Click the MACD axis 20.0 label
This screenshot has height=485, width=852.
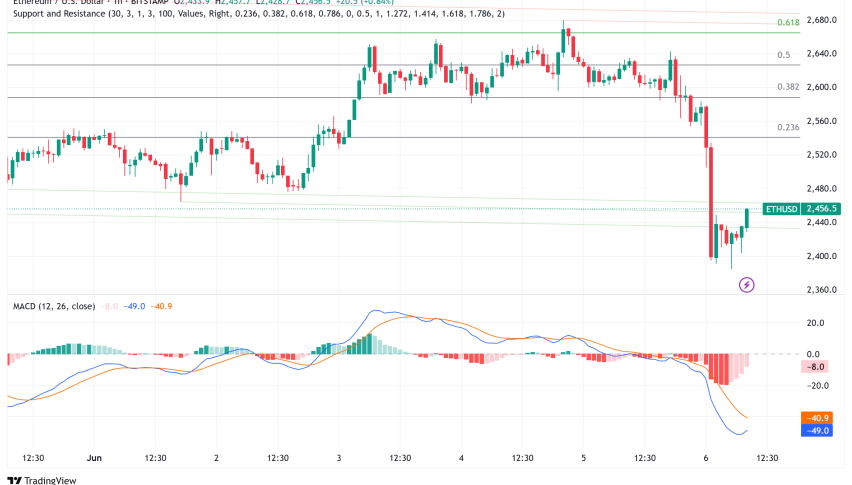point(815,323)
